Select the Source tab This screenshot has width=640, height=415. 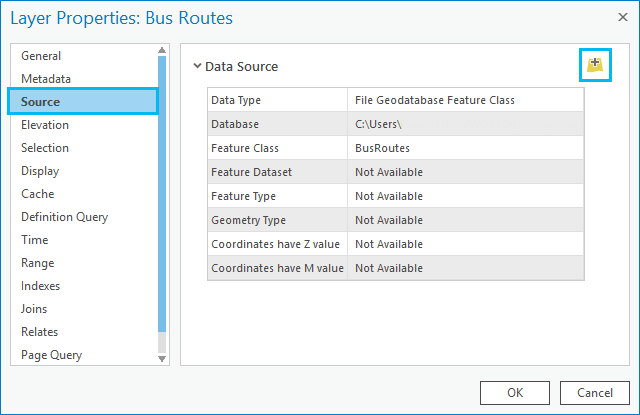41,102
